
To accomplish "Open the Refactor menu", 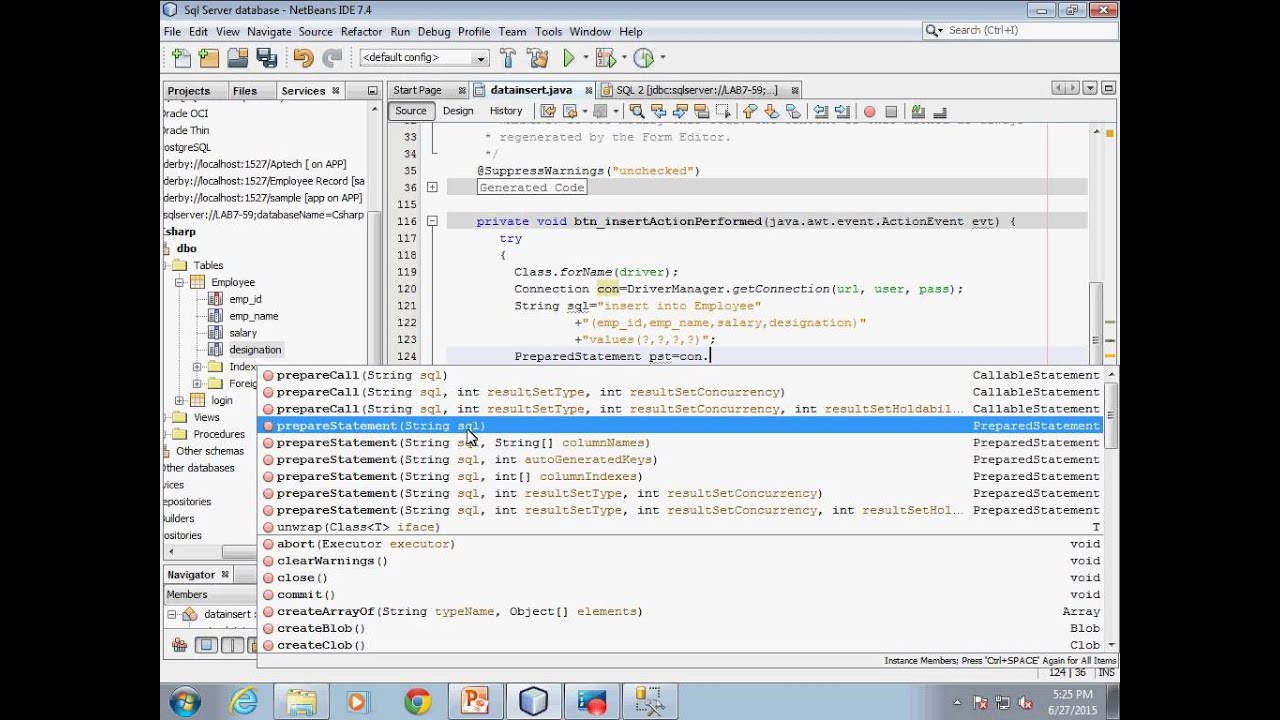I will [x=361, y=32].
